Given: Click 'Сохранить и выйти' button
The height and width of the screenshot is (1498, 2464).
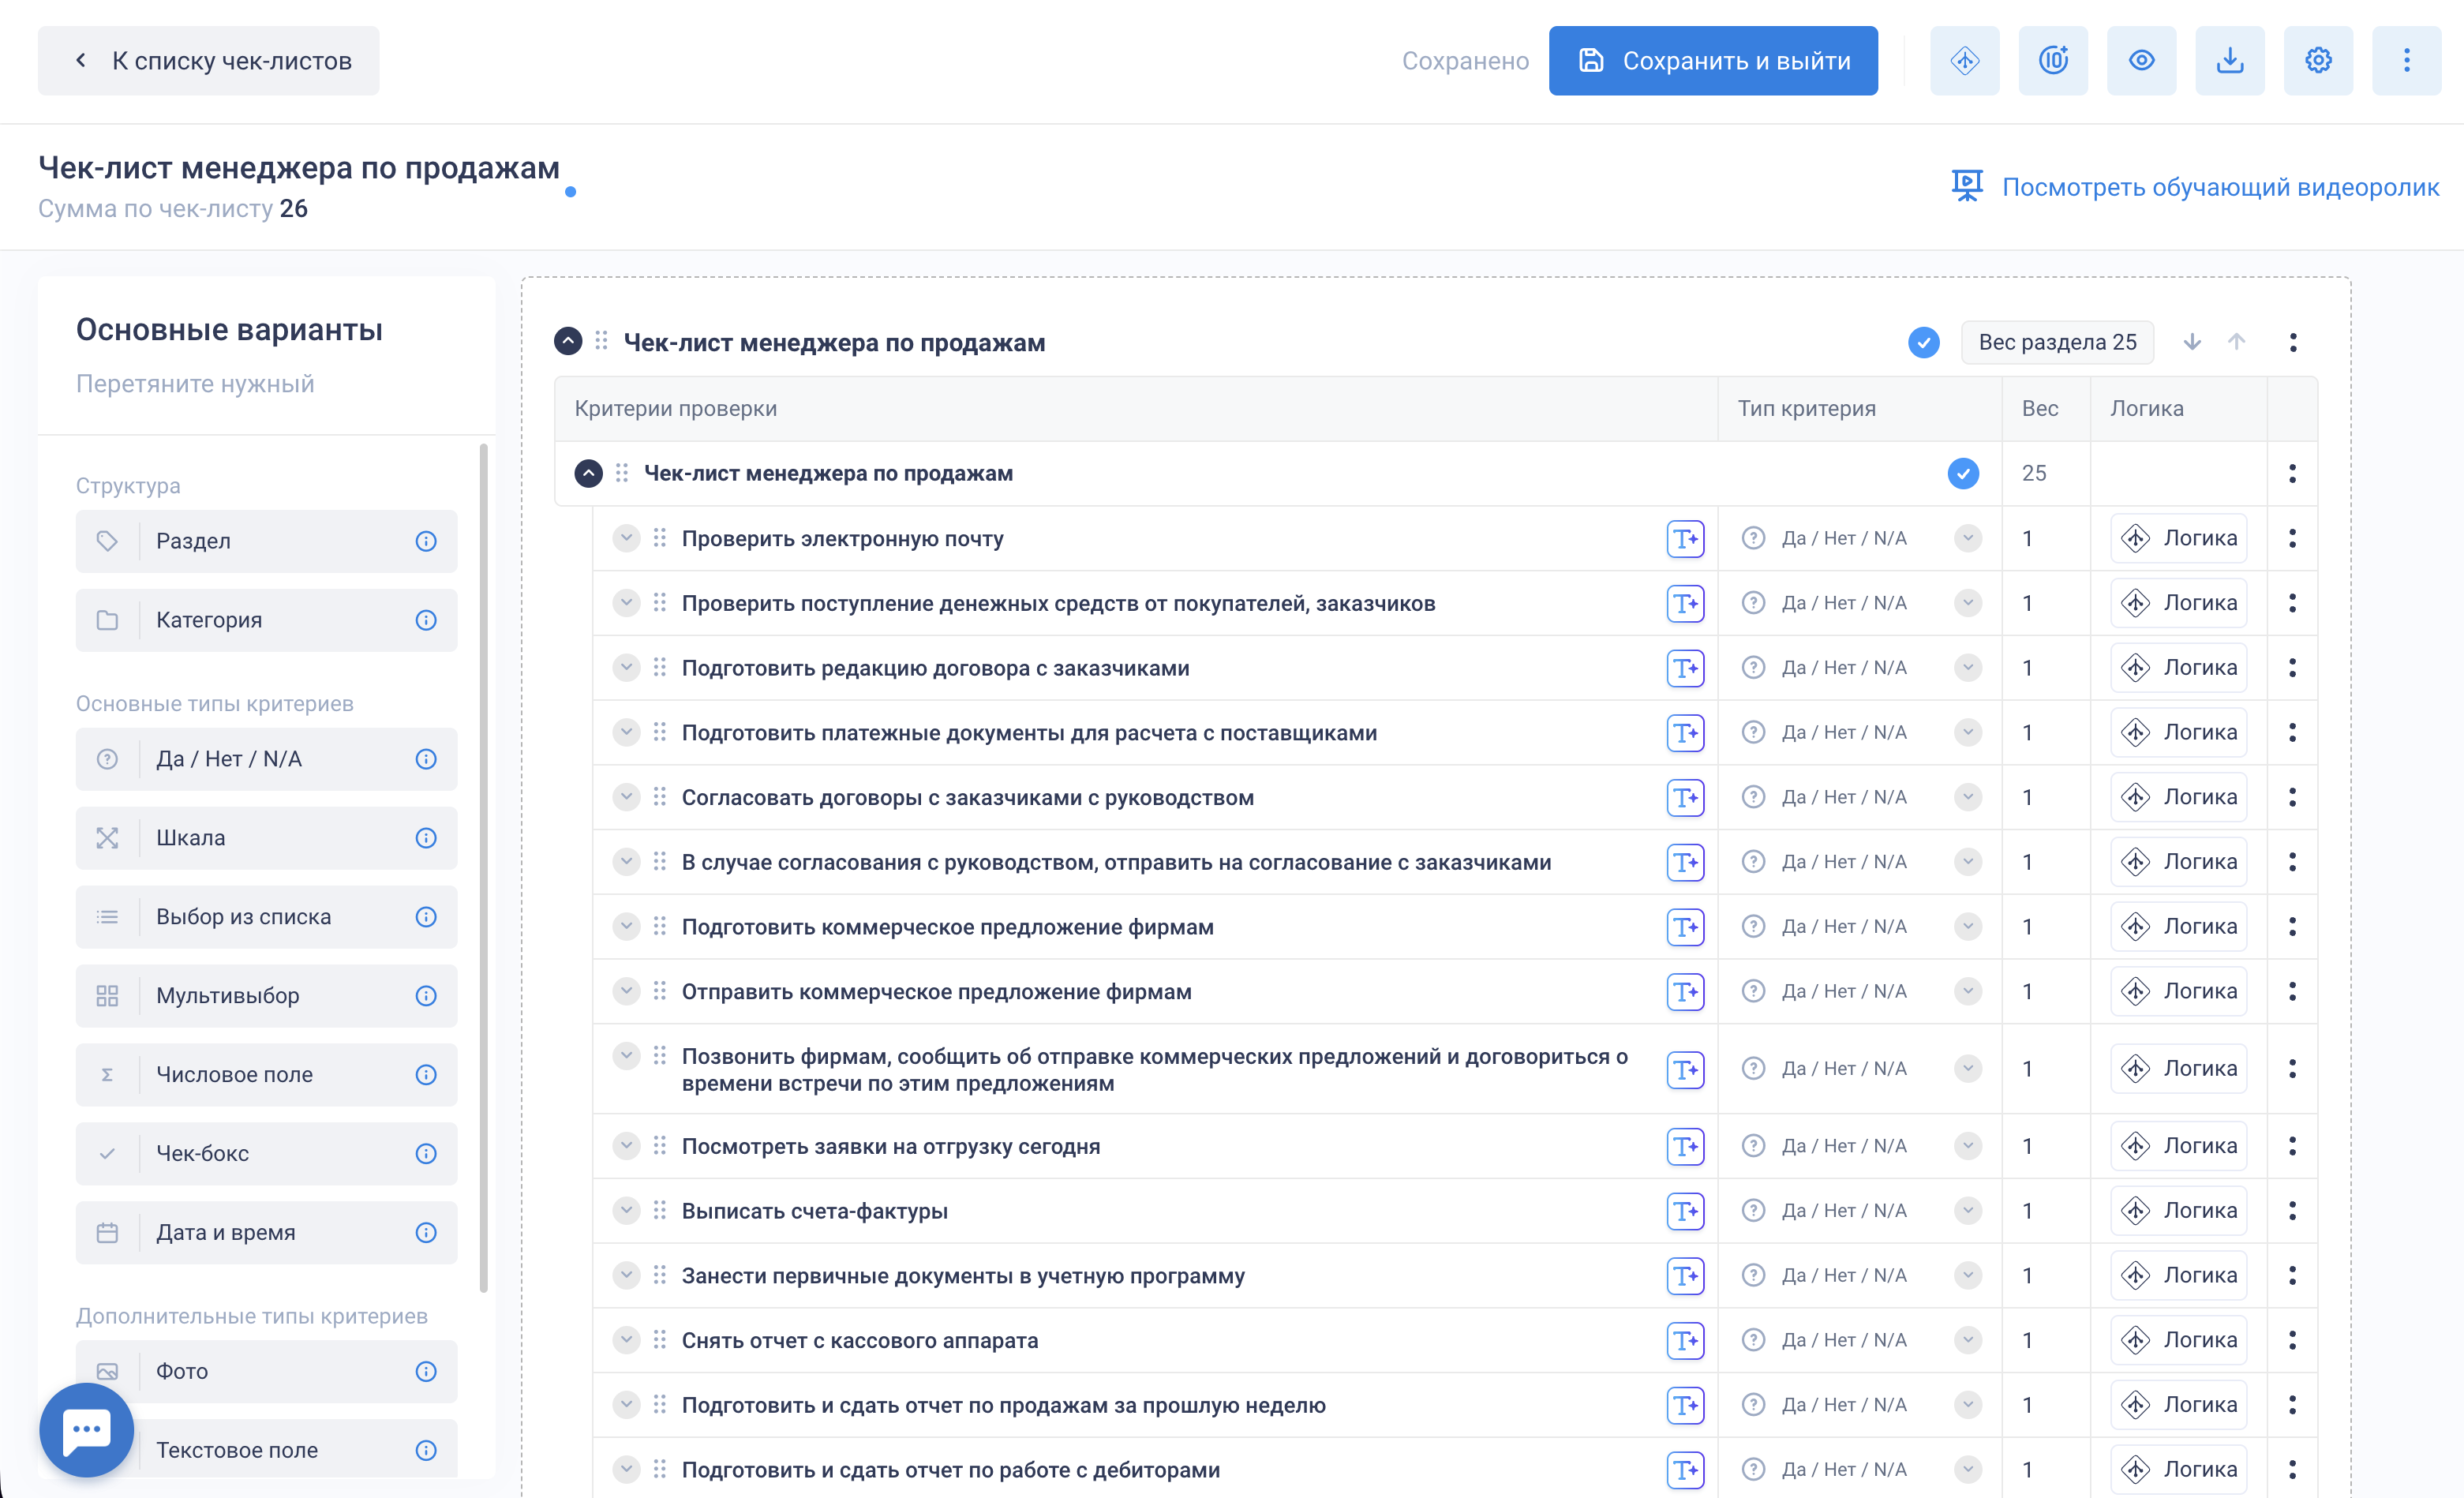Looking at the screenshot, I should coord(1712,61).
